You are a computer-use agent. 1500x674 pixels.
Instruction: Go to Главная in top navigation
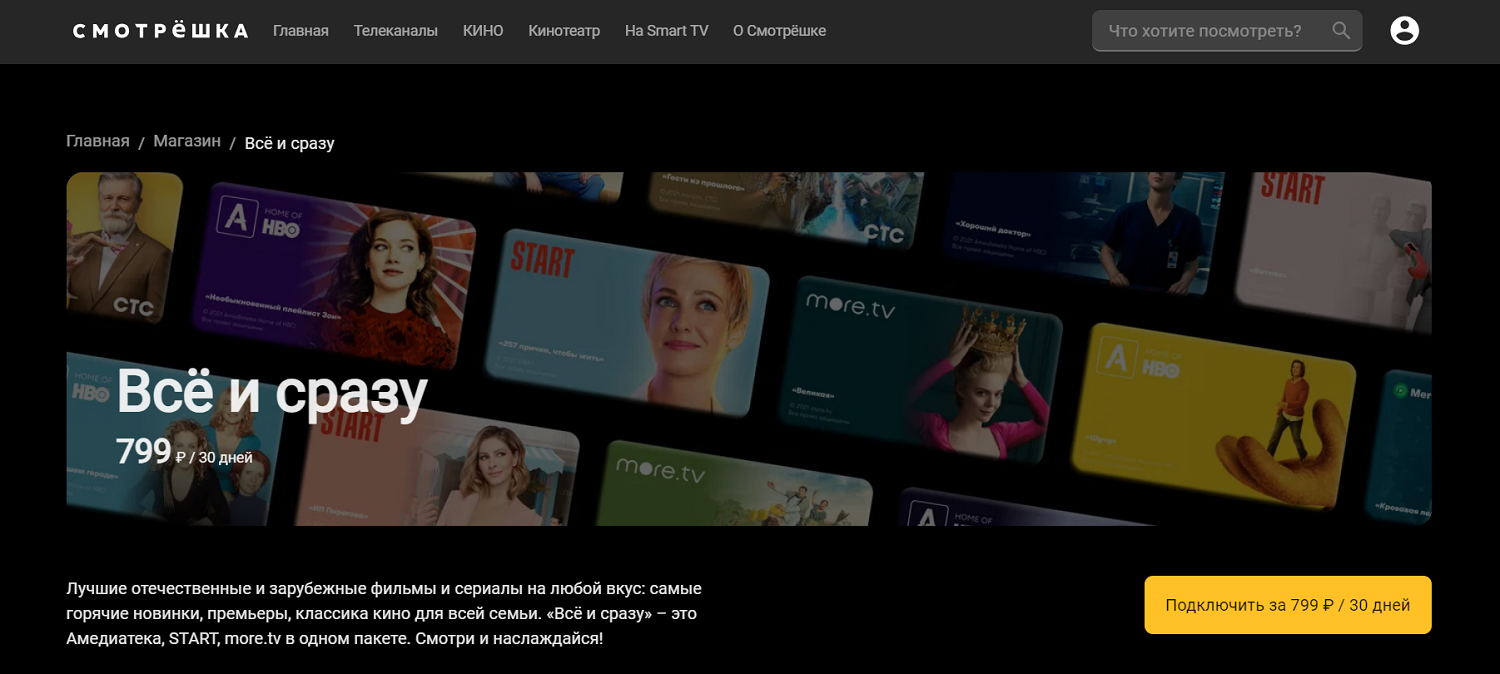[x=301, y=31]
